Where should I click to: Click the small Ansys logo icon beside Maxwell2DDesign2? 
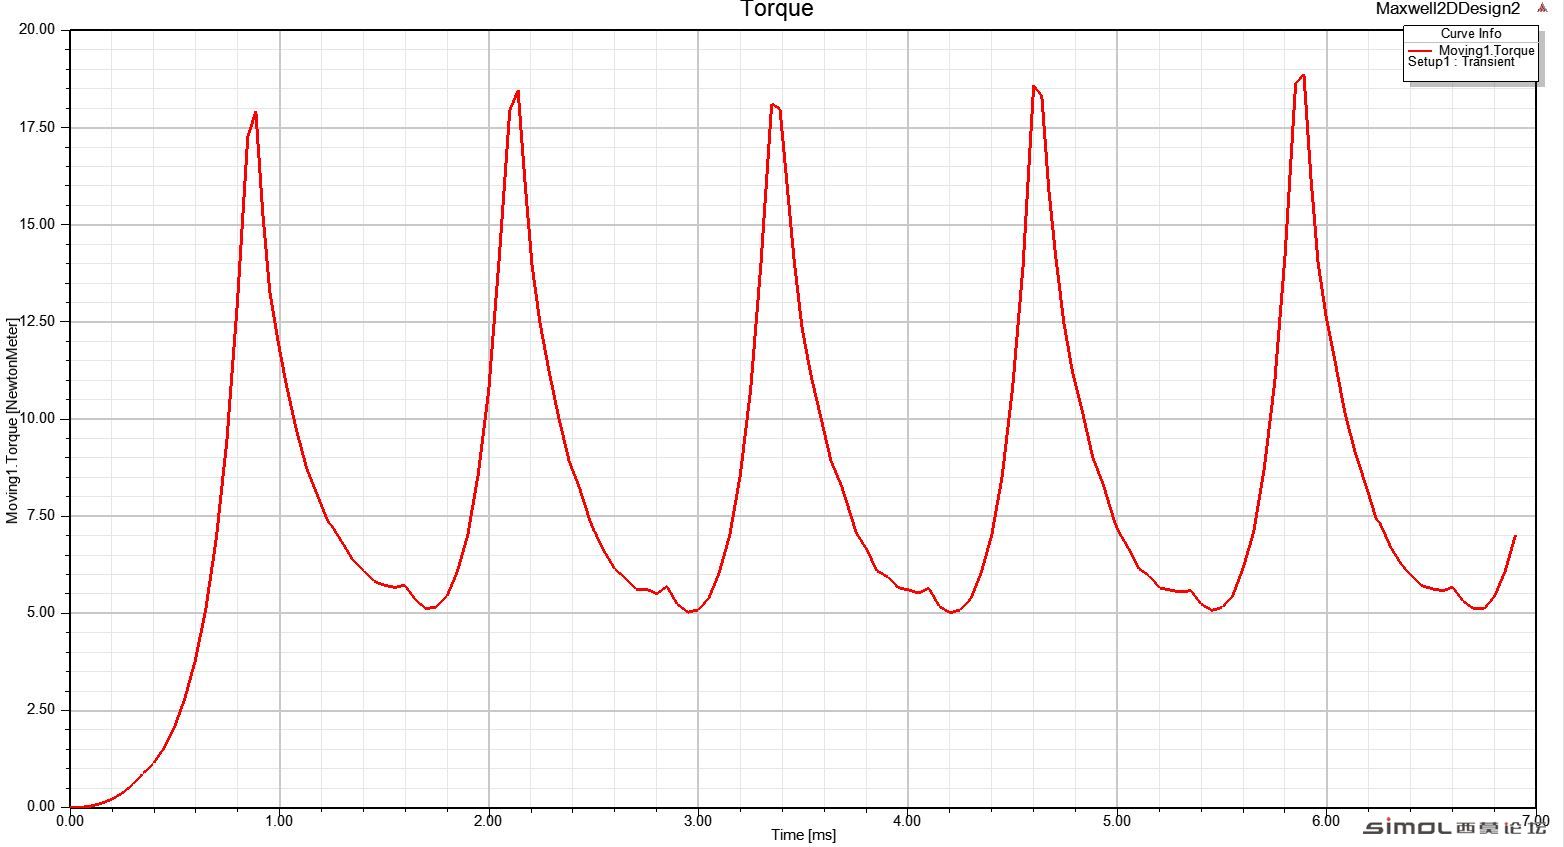[1542, 8]
